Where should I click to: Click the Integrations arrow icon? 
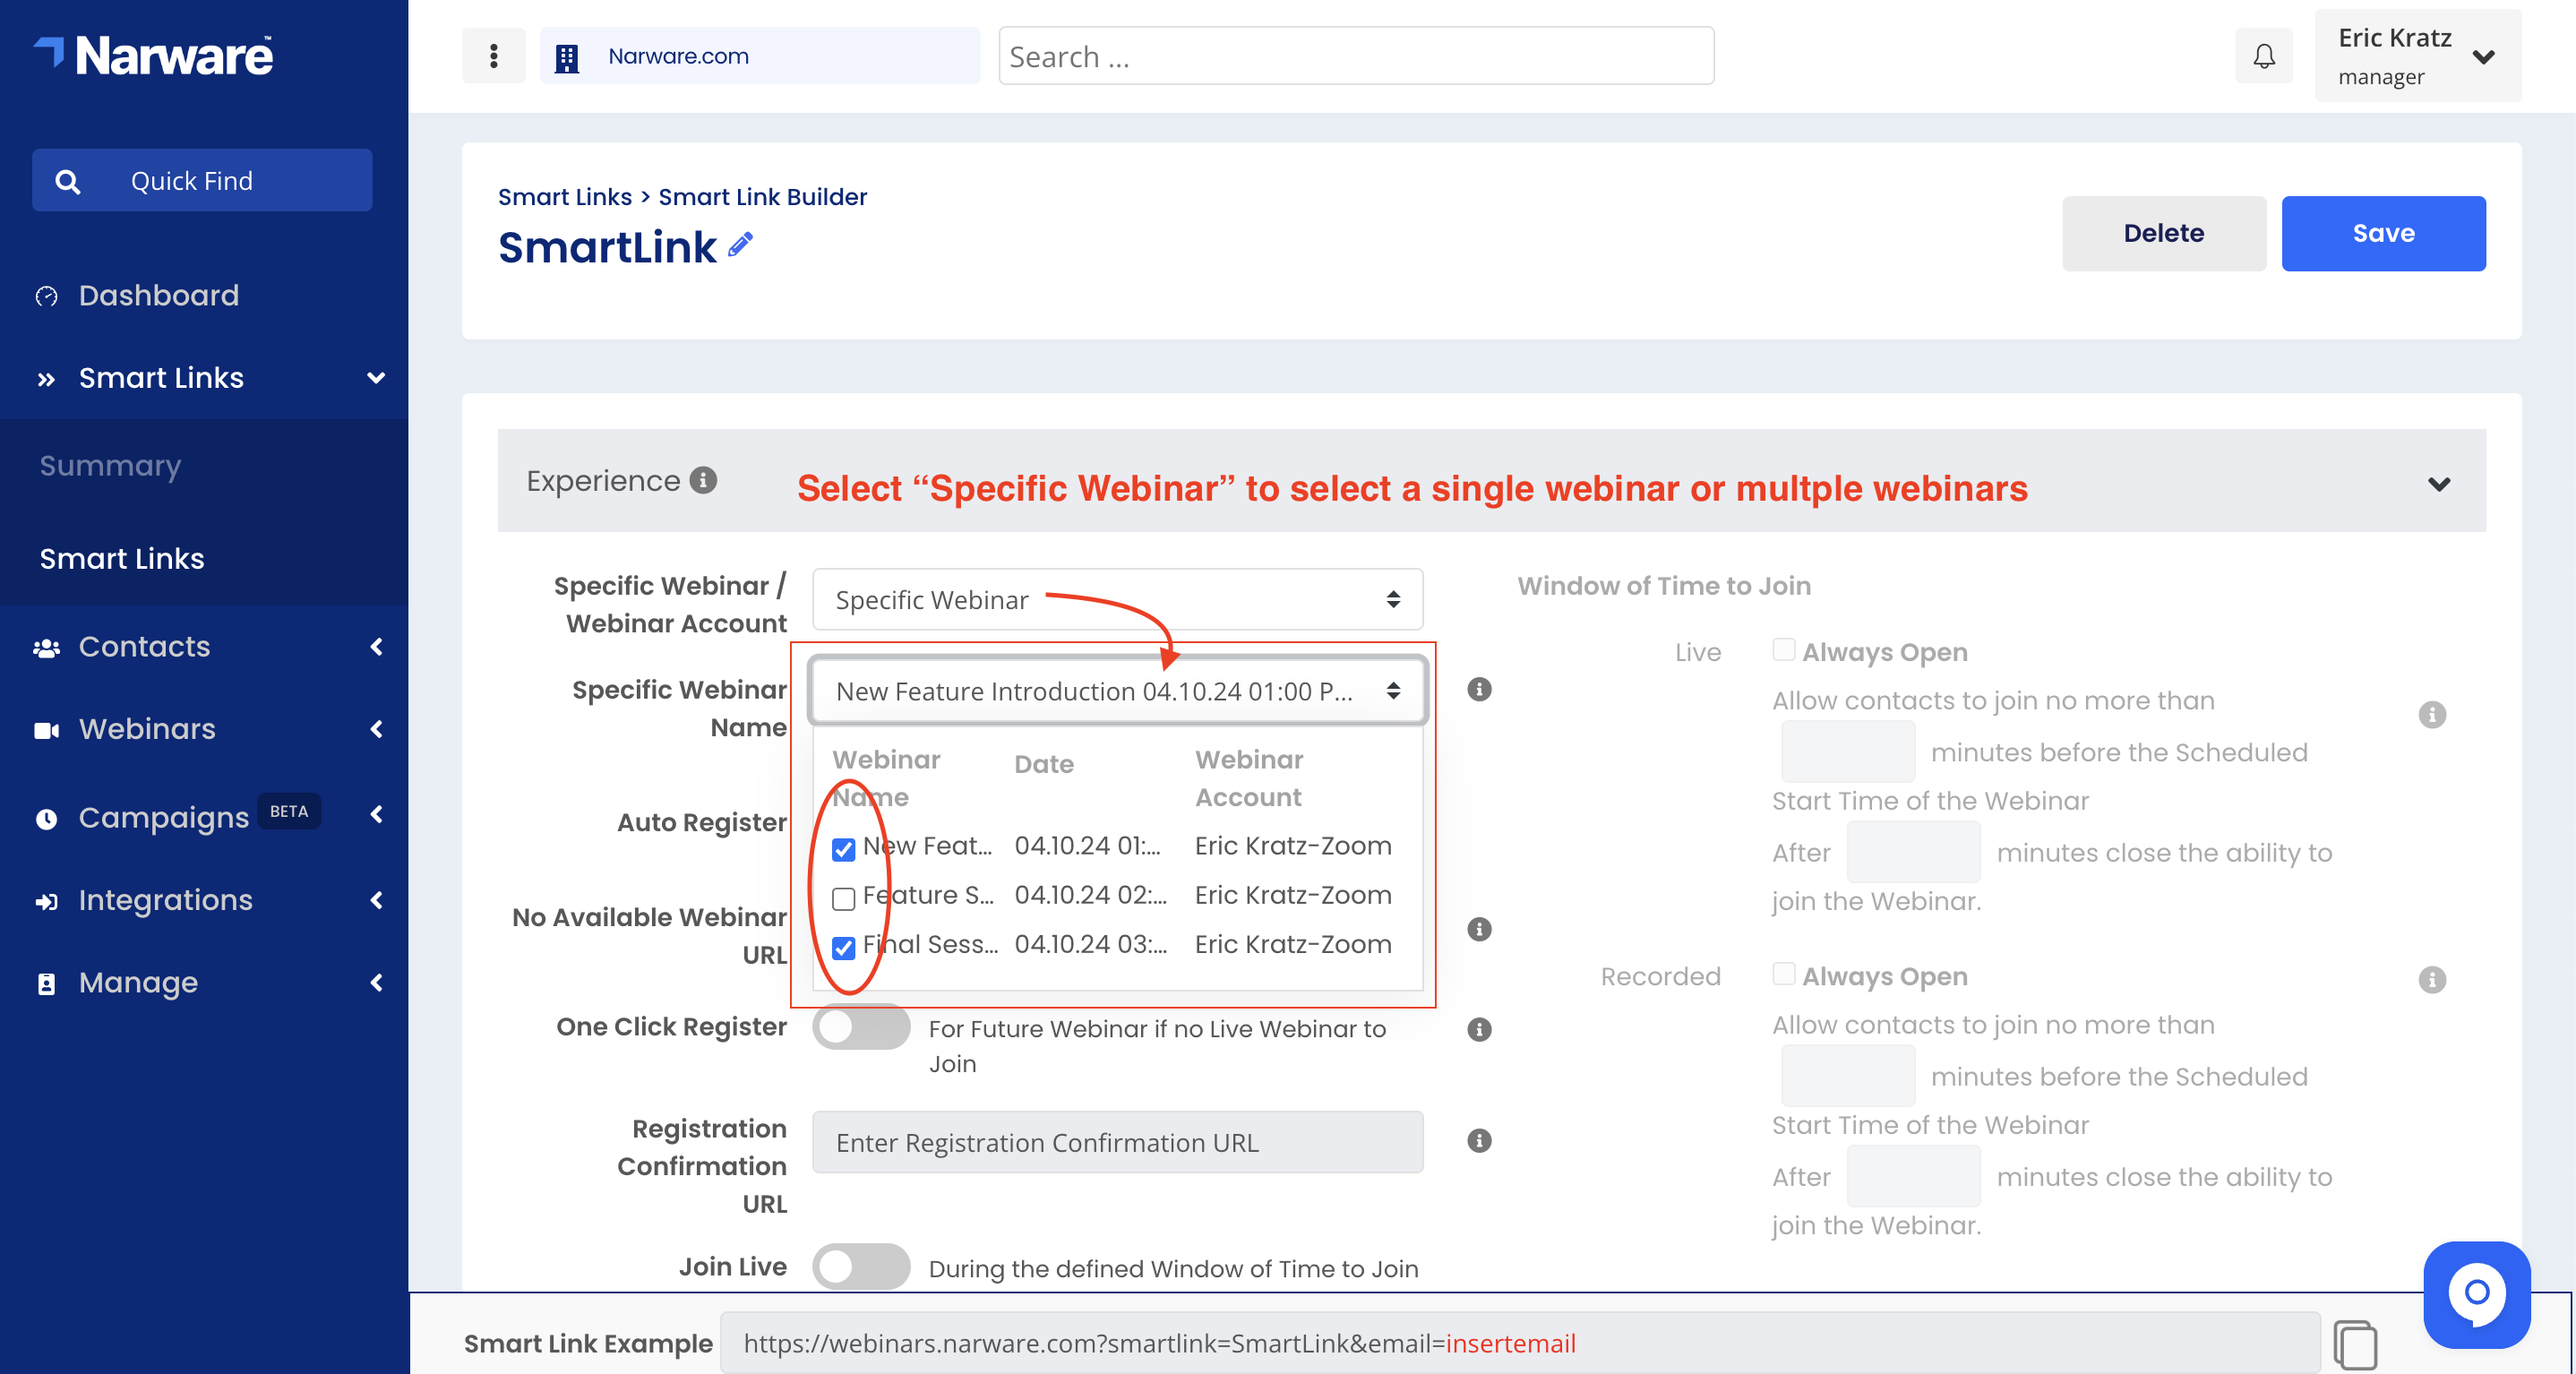click(46, 901)
